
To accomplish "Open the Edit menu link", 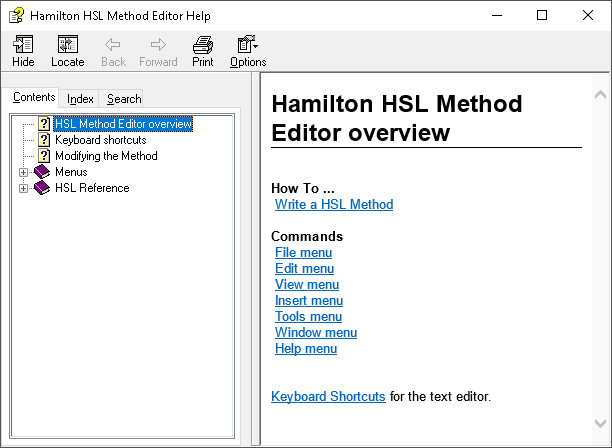I will pyautogui.click(x=304, y=268).
